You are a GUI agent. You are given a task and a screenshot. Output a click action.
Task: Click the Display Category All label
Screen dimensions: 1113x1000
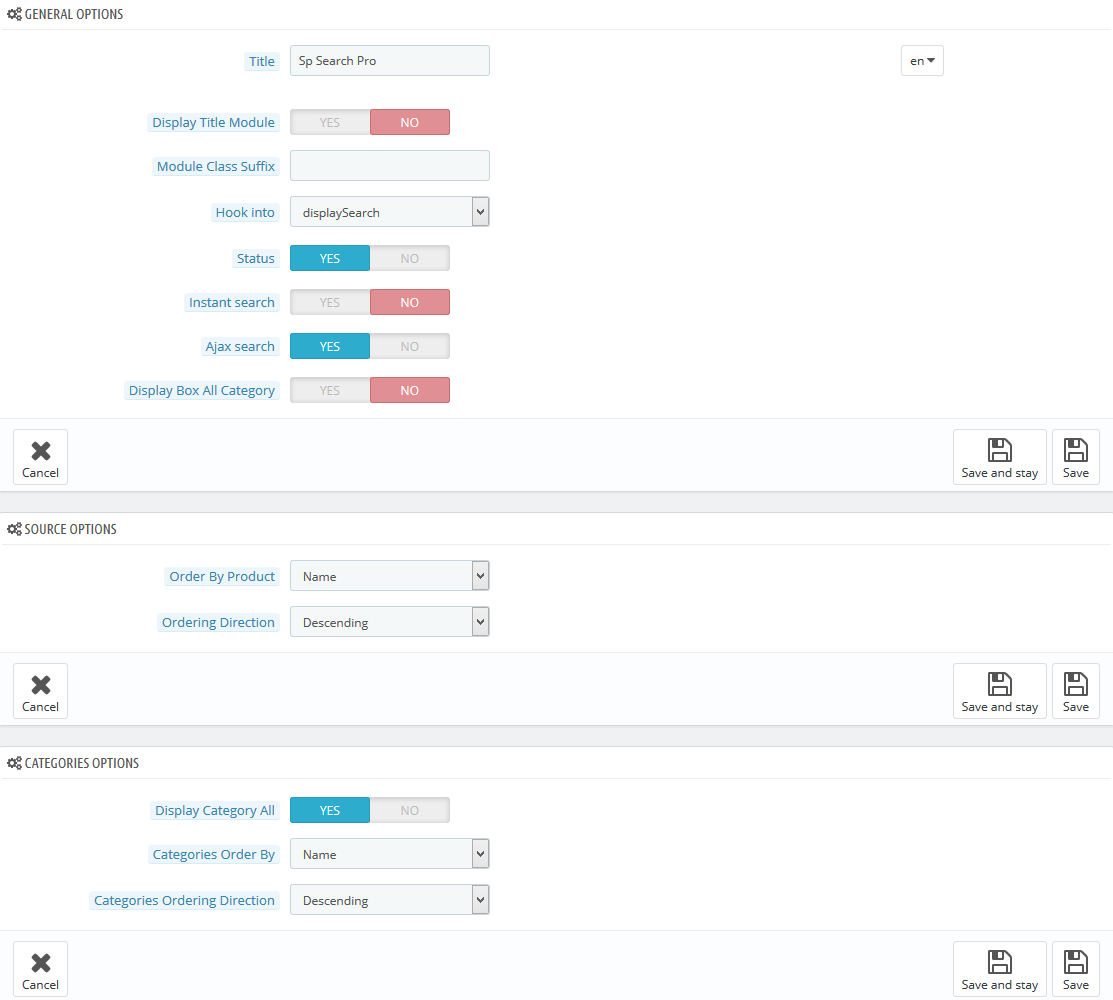tap(214, 811)
